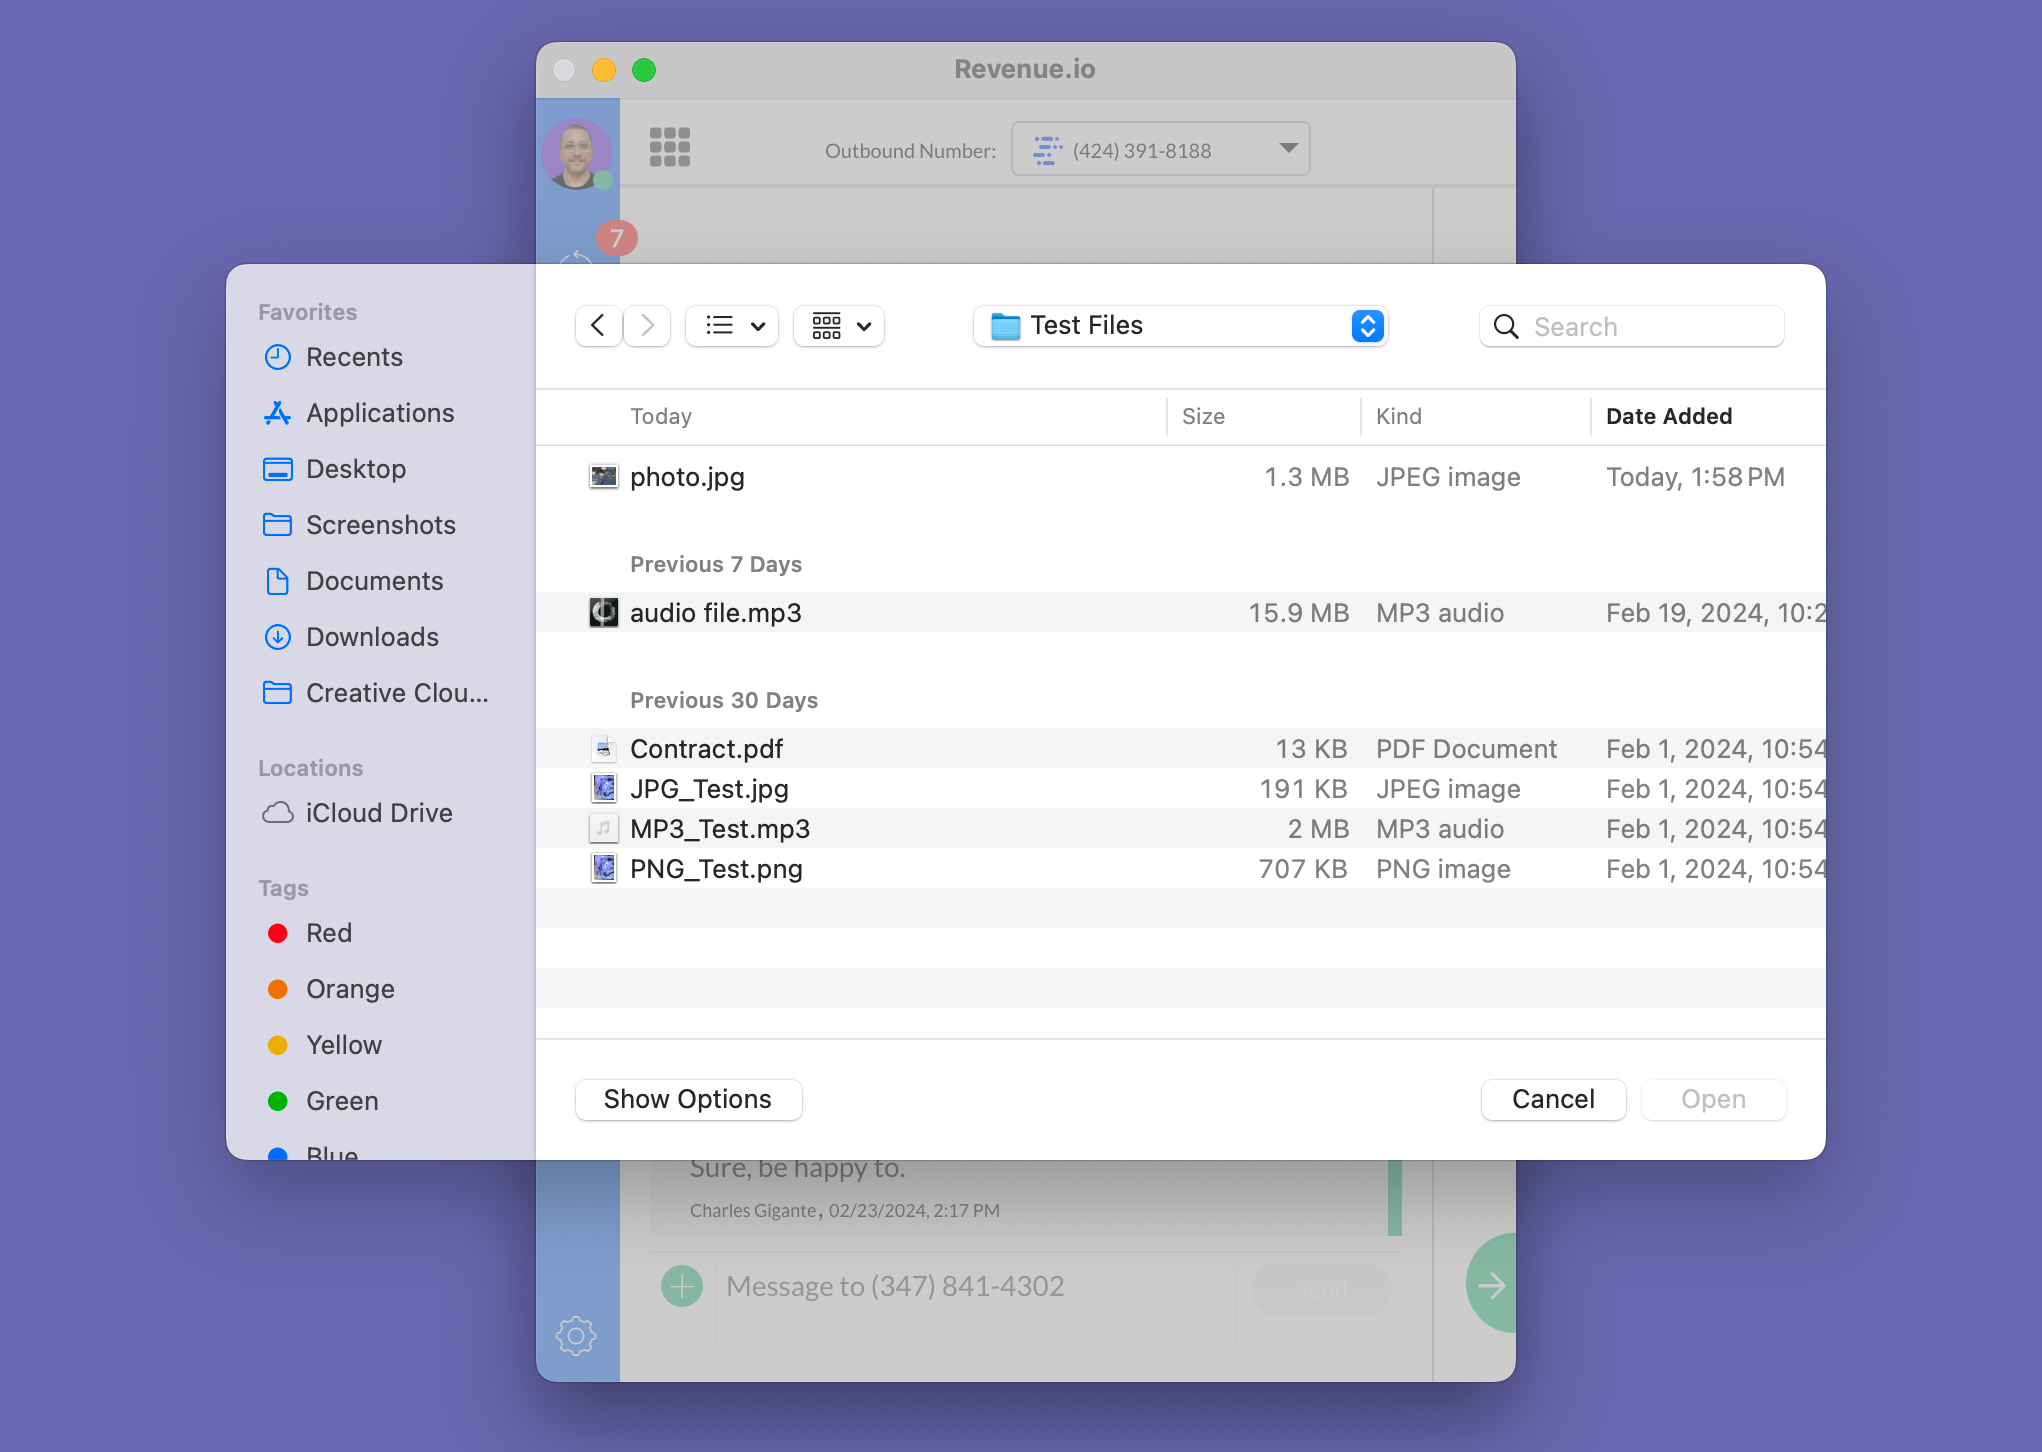Click the forward navigation arrow
2042x1452 pixels.
pyautogui.click(x=647, y=326)
